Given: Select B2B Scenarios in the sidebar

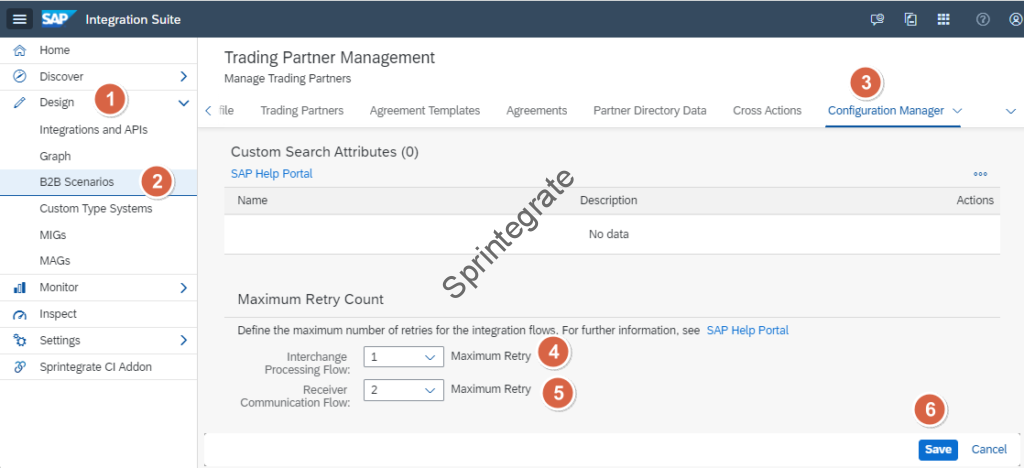Looking at the screenshot, I should 76,182.
